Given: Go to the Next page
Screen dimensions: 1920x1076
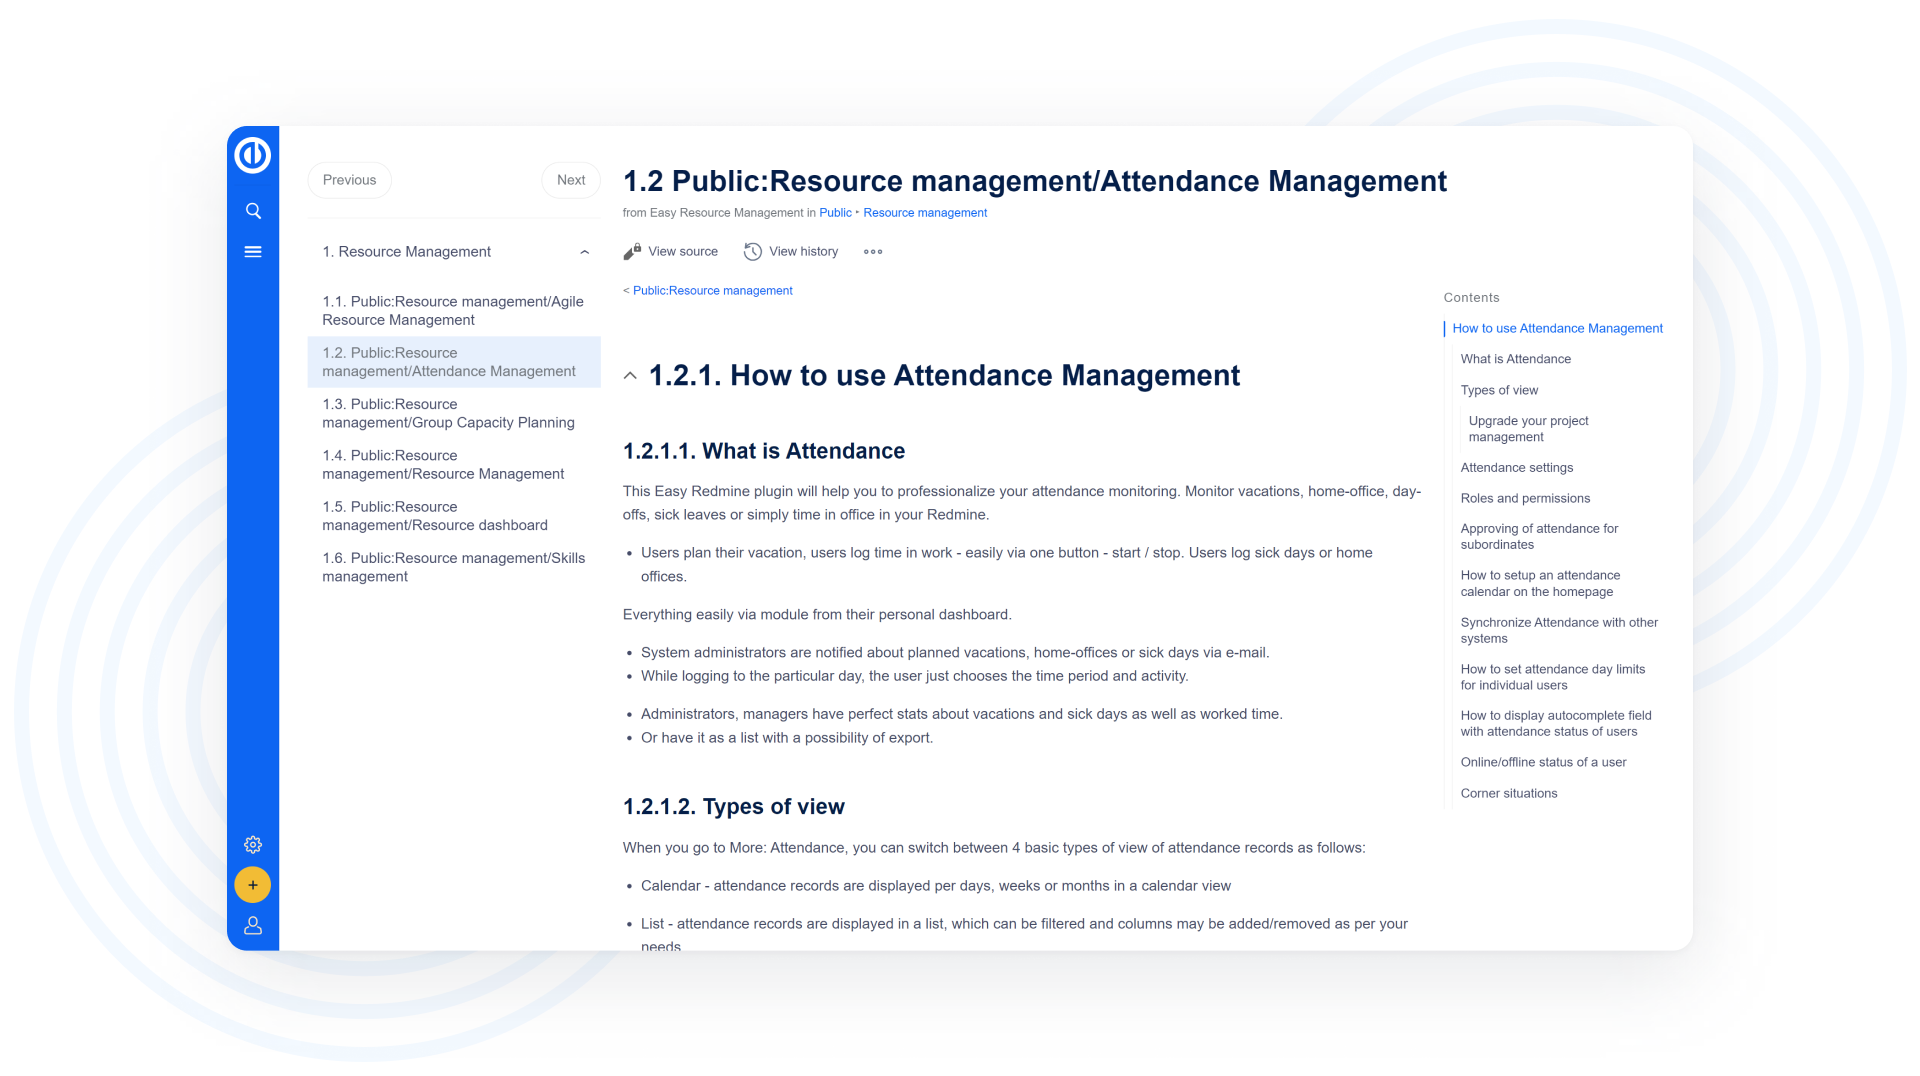Looking at the screenshot, I should coord(571,180).
